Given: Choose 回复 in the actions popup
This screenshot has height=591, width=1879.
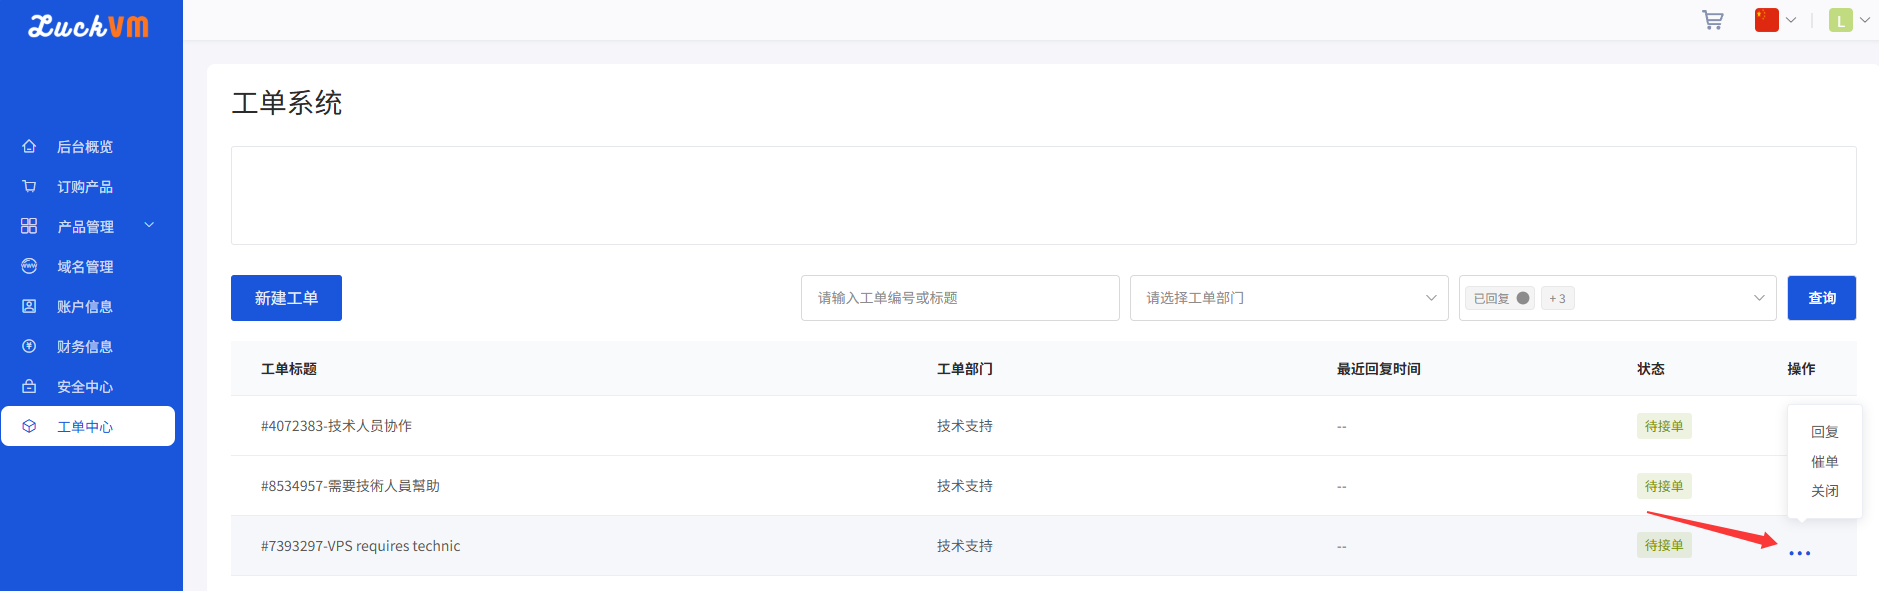Looking at the screenshot, I should point(1825,432).
